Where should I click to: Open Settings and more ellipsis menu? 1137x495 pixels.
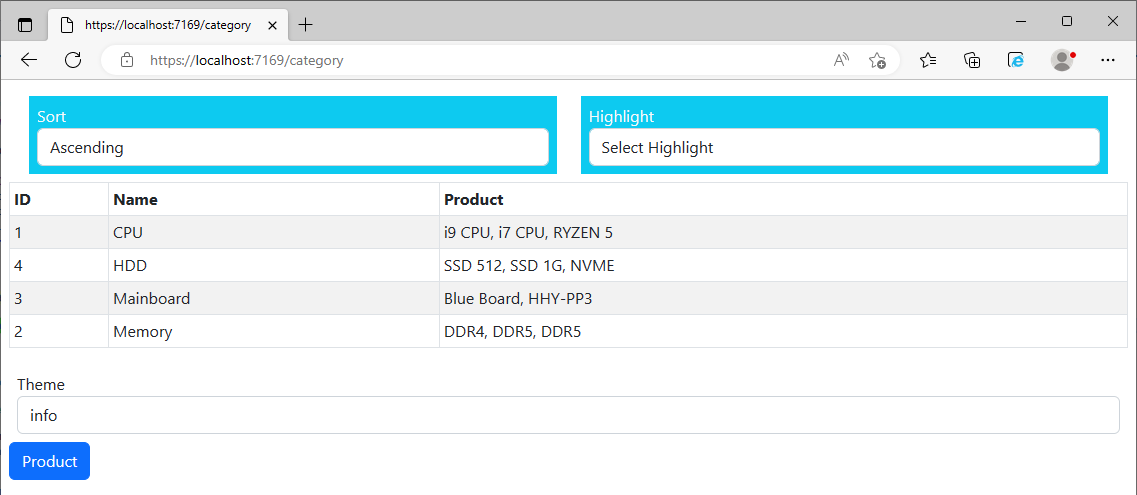(1107, 60)
